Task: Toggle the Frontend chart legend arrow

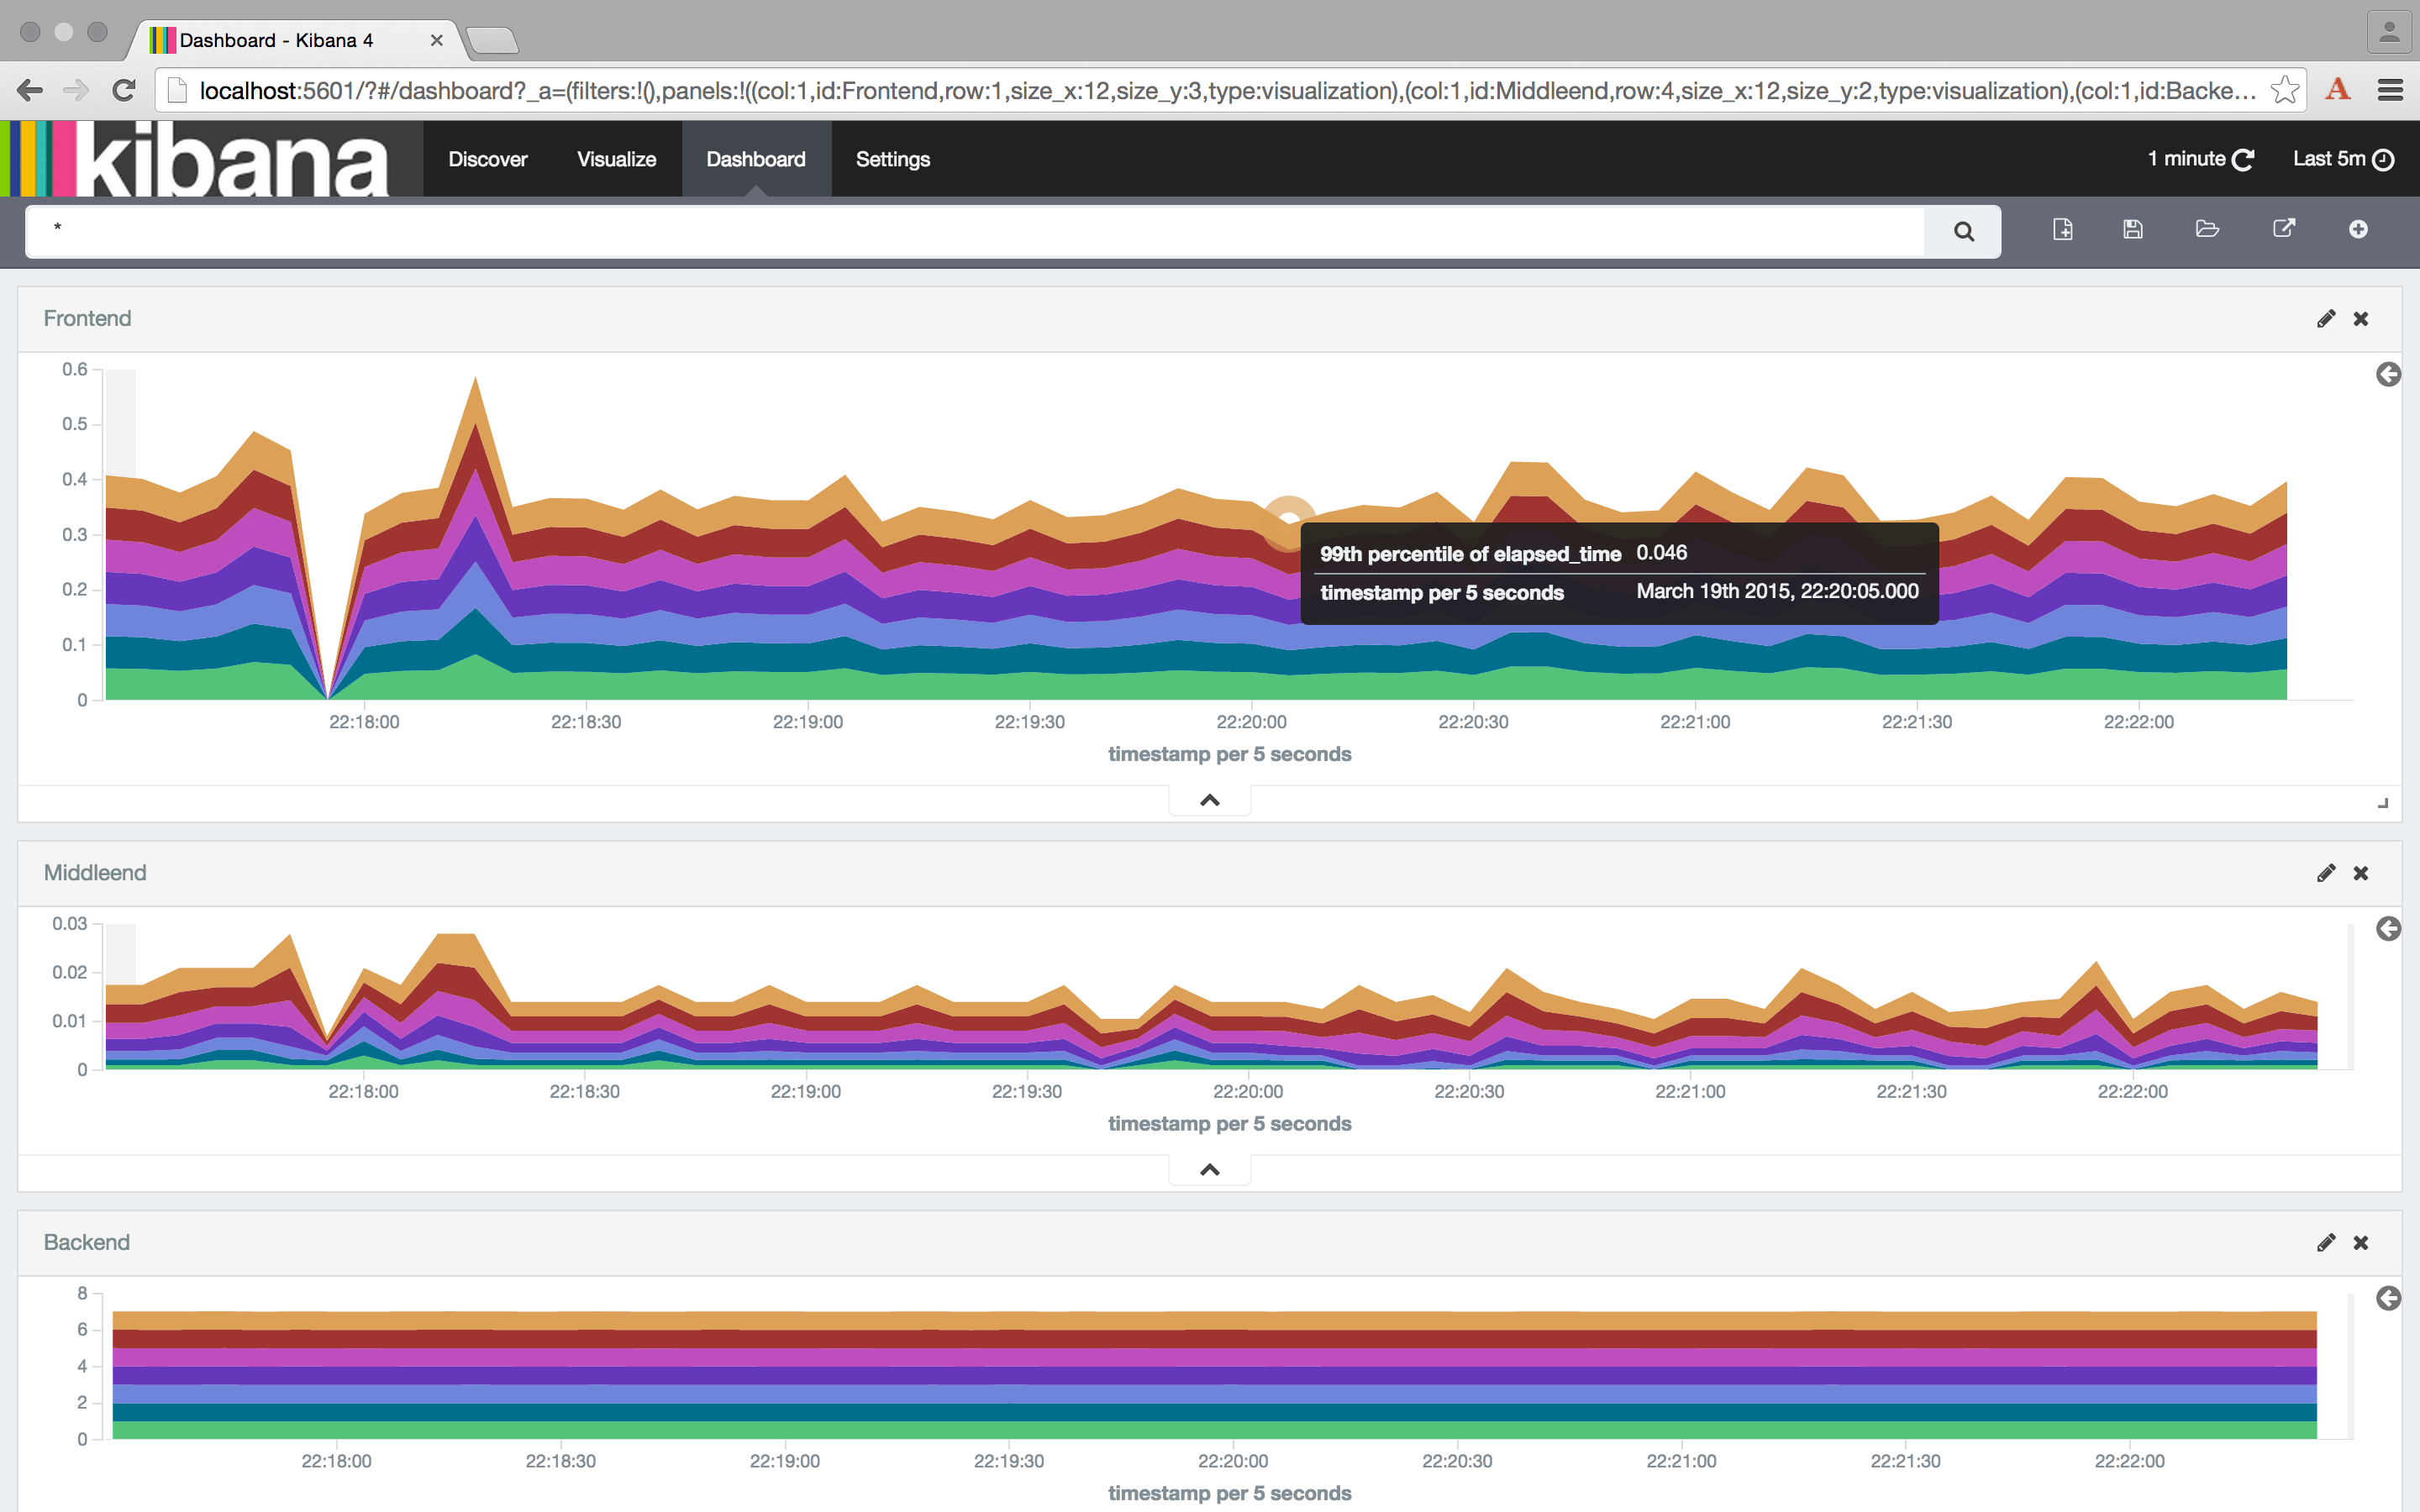Action: 2388,374
